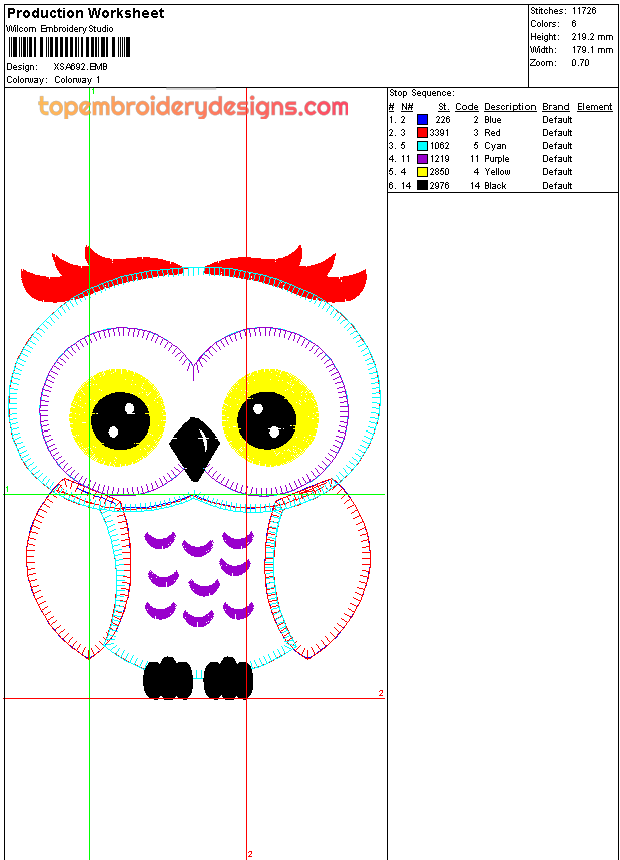Click stitch count 2850 in Yellow row
620x860 pixels.
tap(439, 172)
